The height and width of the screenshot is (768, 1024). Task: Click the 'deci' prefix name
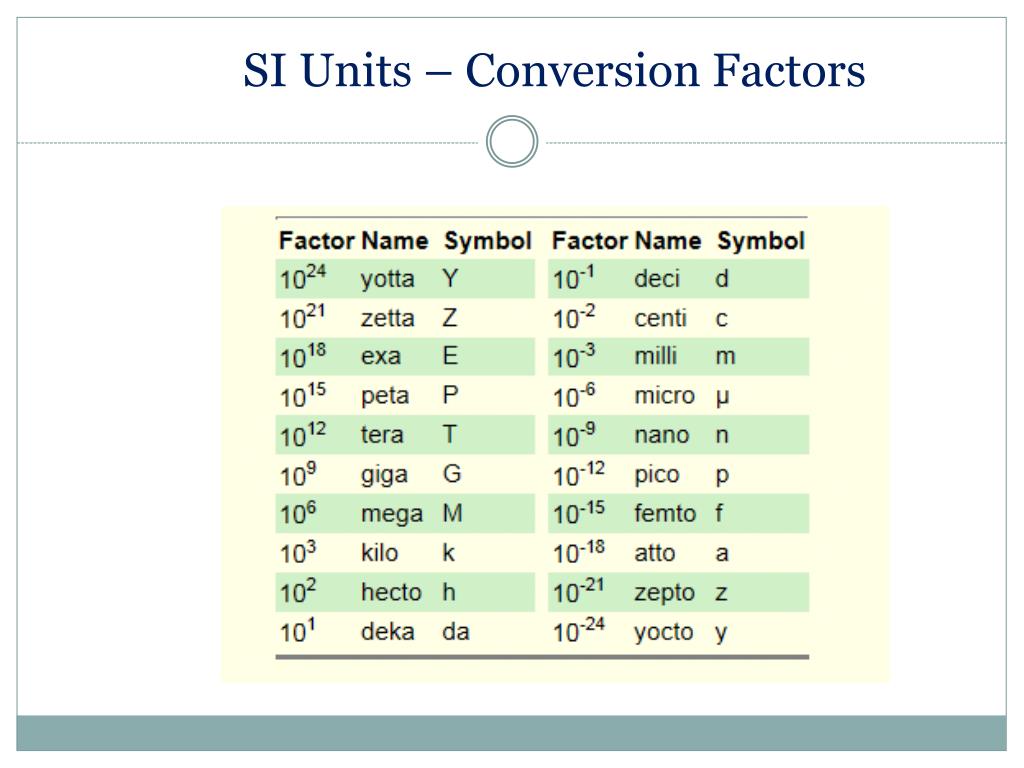coord(657,279)
